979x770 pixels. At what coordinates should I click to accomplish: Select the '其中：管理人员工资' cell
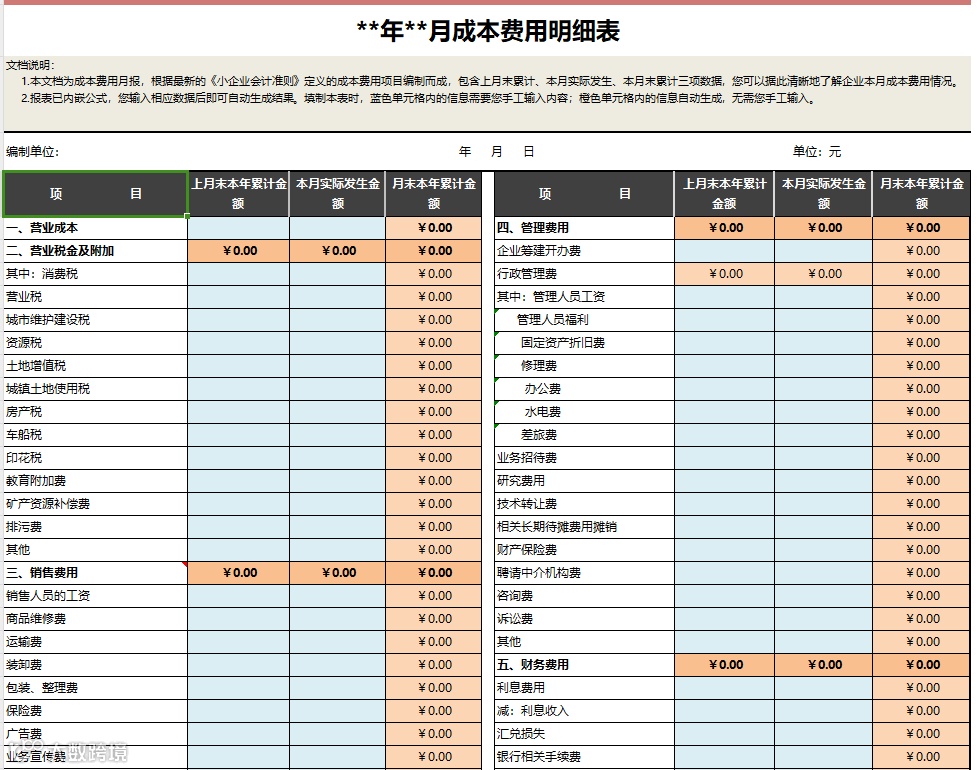pos(584,297)
